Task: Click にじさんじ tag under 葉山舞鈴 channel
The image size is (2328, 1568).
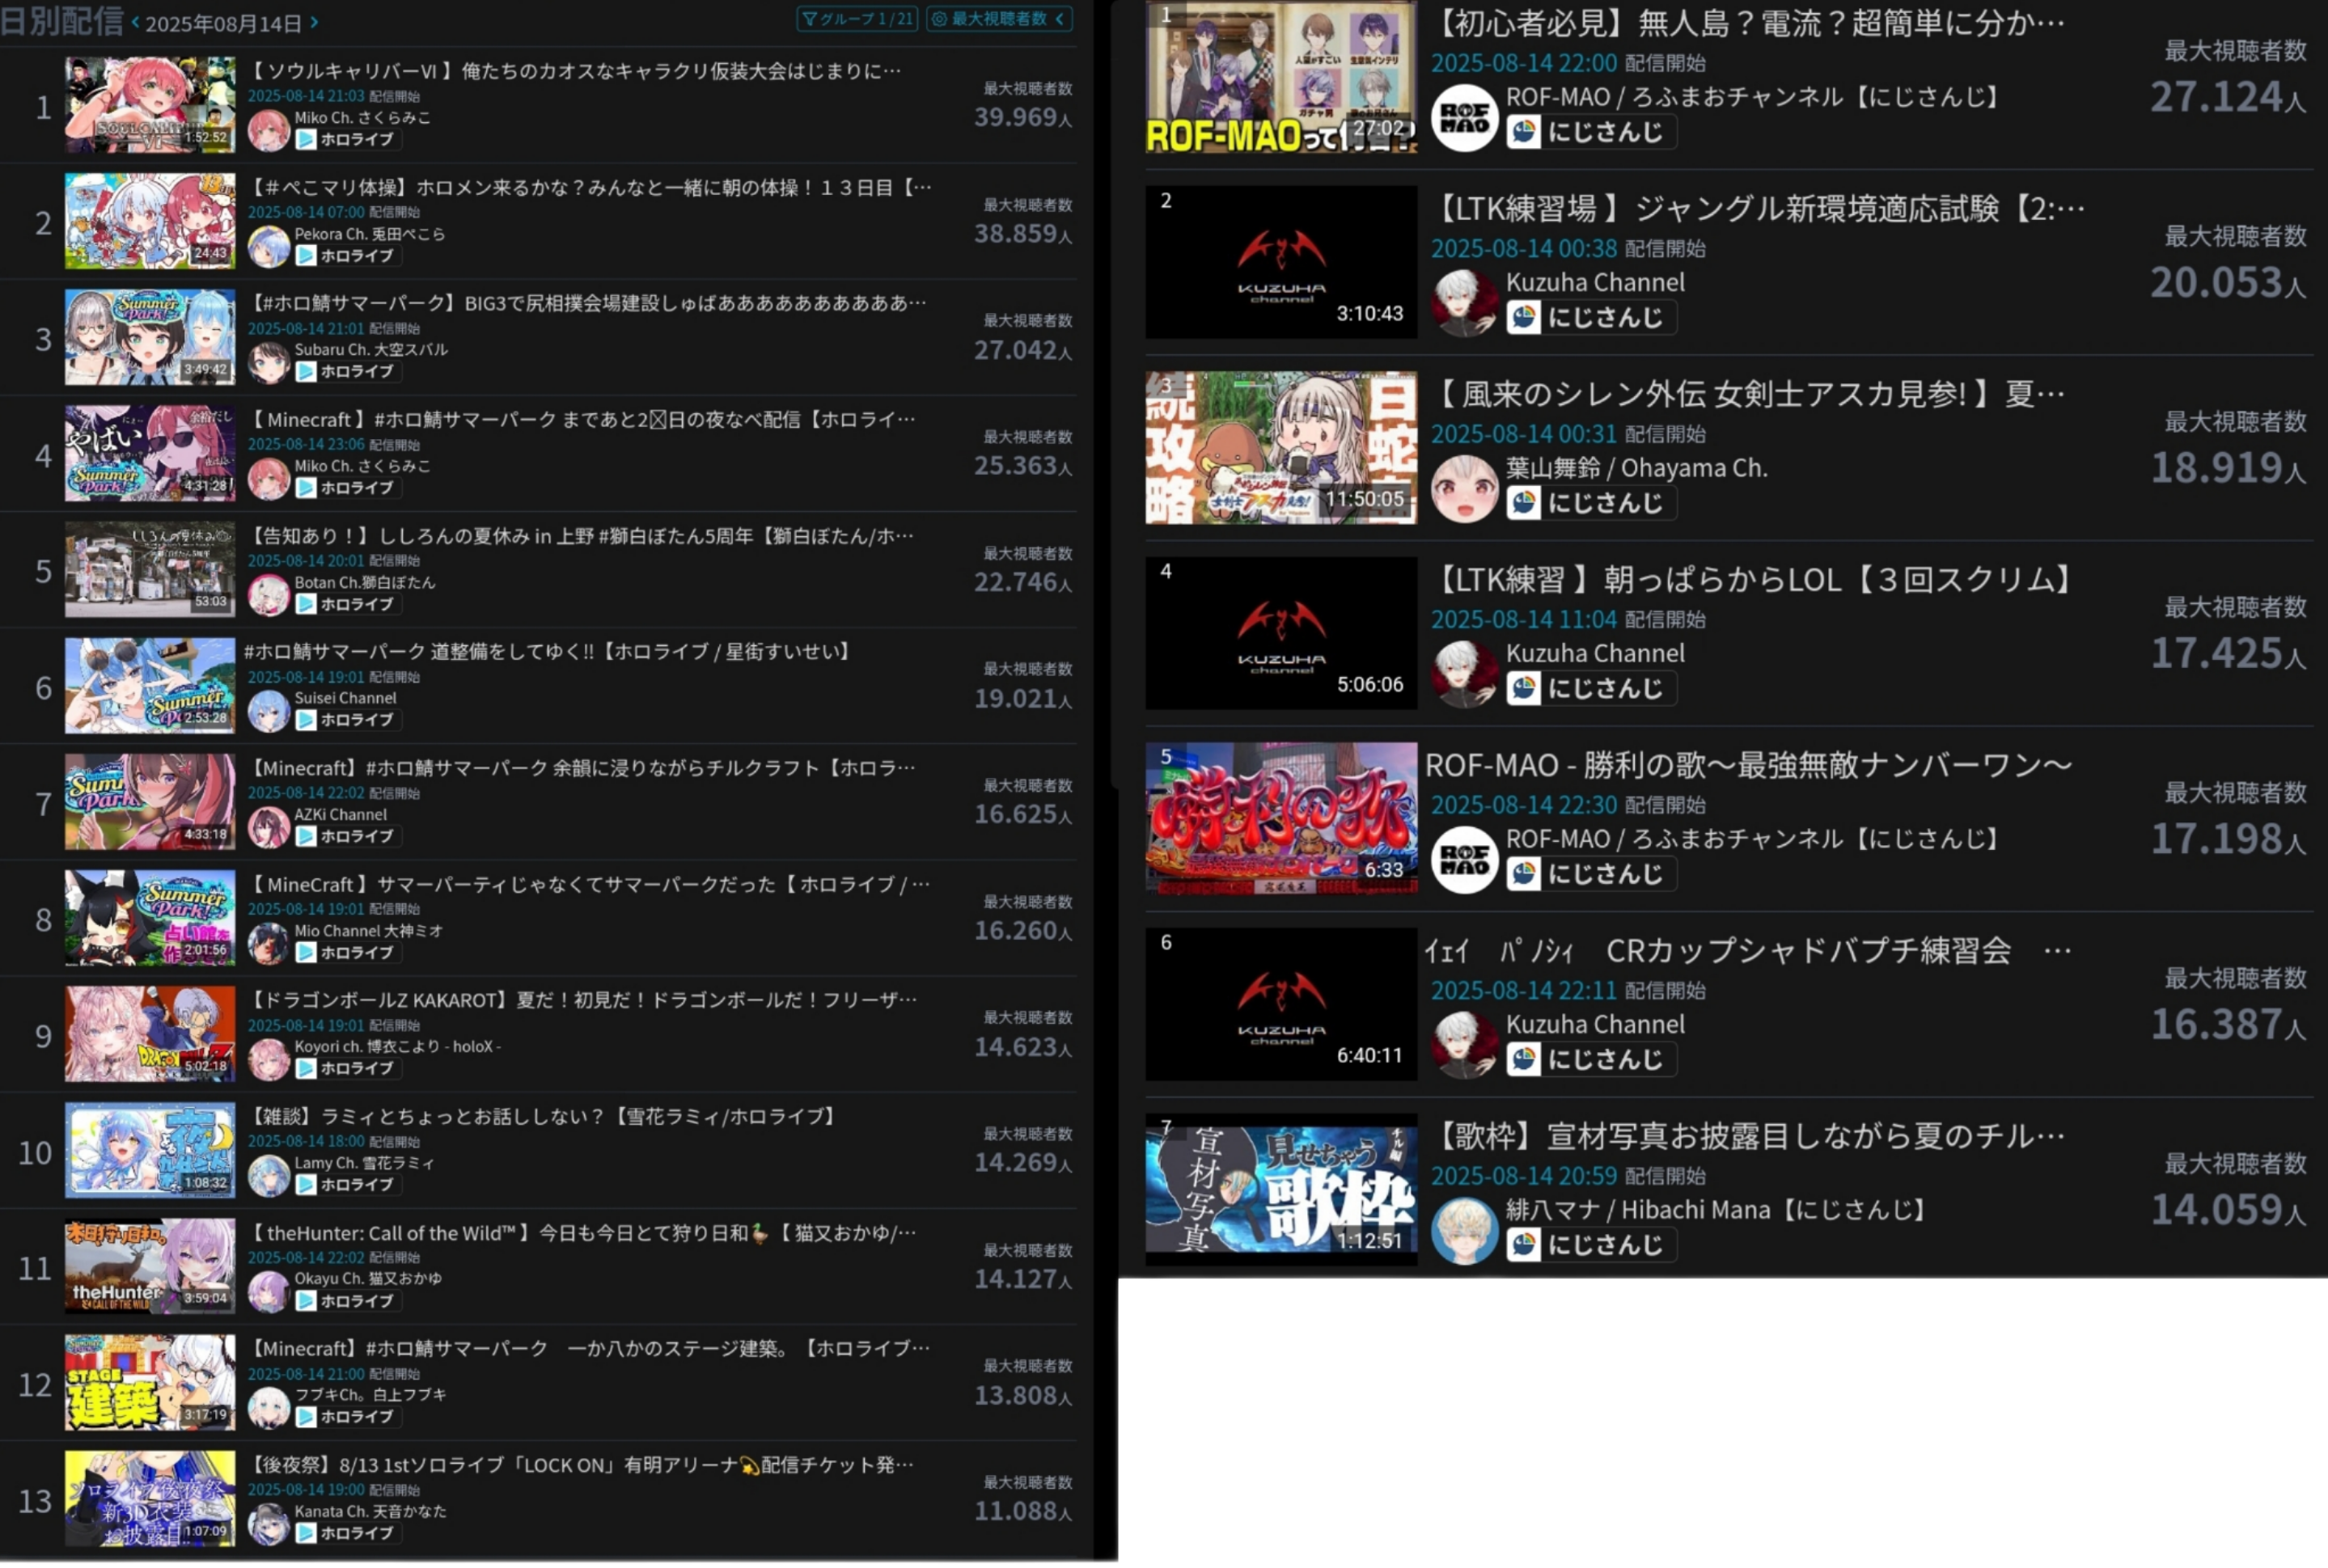Action: tap(1591, 503)
